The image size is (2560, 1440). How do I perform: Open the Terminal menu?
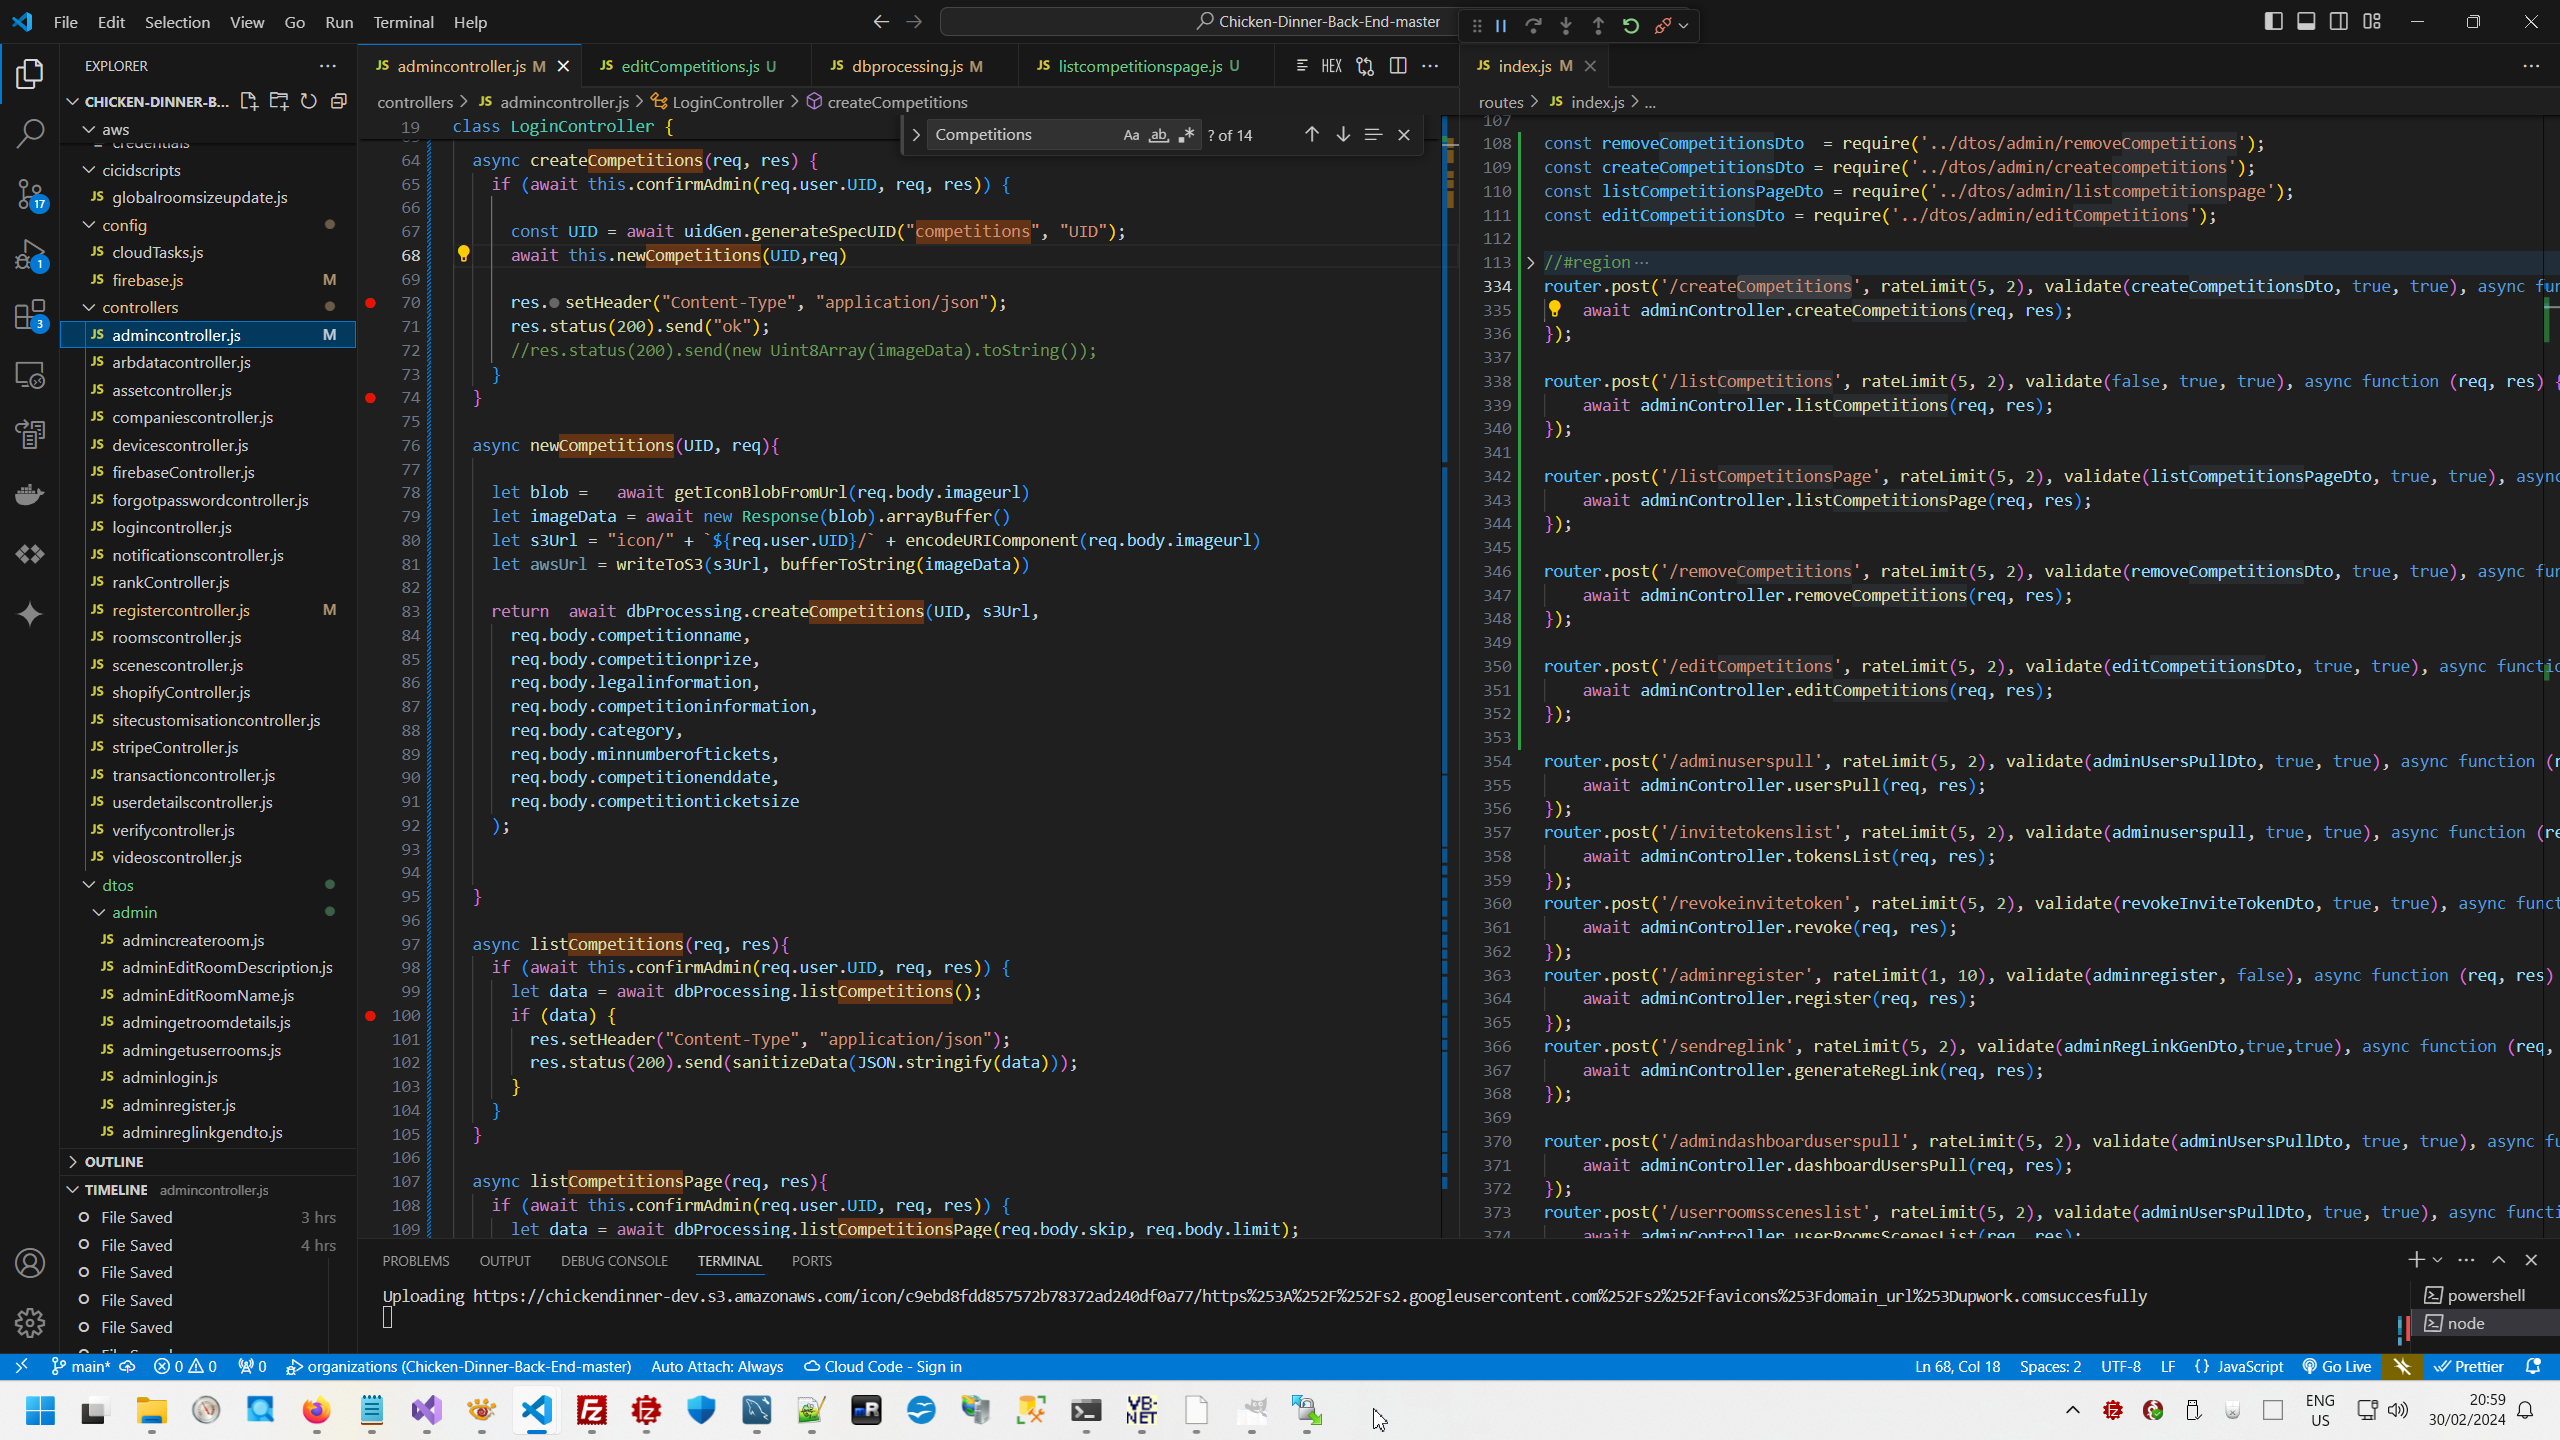(403, 22)
